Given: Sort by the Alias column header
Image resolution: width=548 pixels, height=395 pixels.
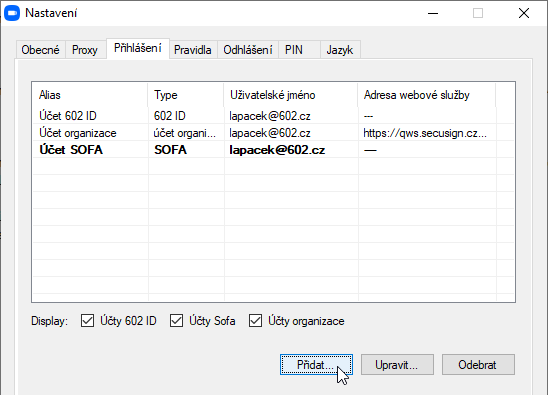Looking at the screenshot, I should (90, 95).
